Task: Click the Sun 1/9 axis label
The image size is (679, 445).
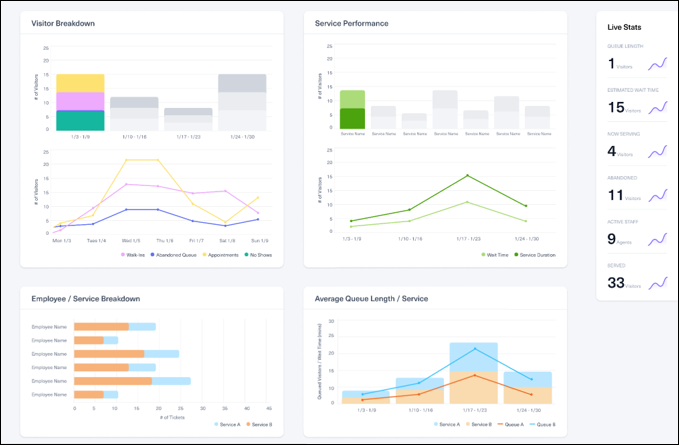Action: click(x=260, y=240)
